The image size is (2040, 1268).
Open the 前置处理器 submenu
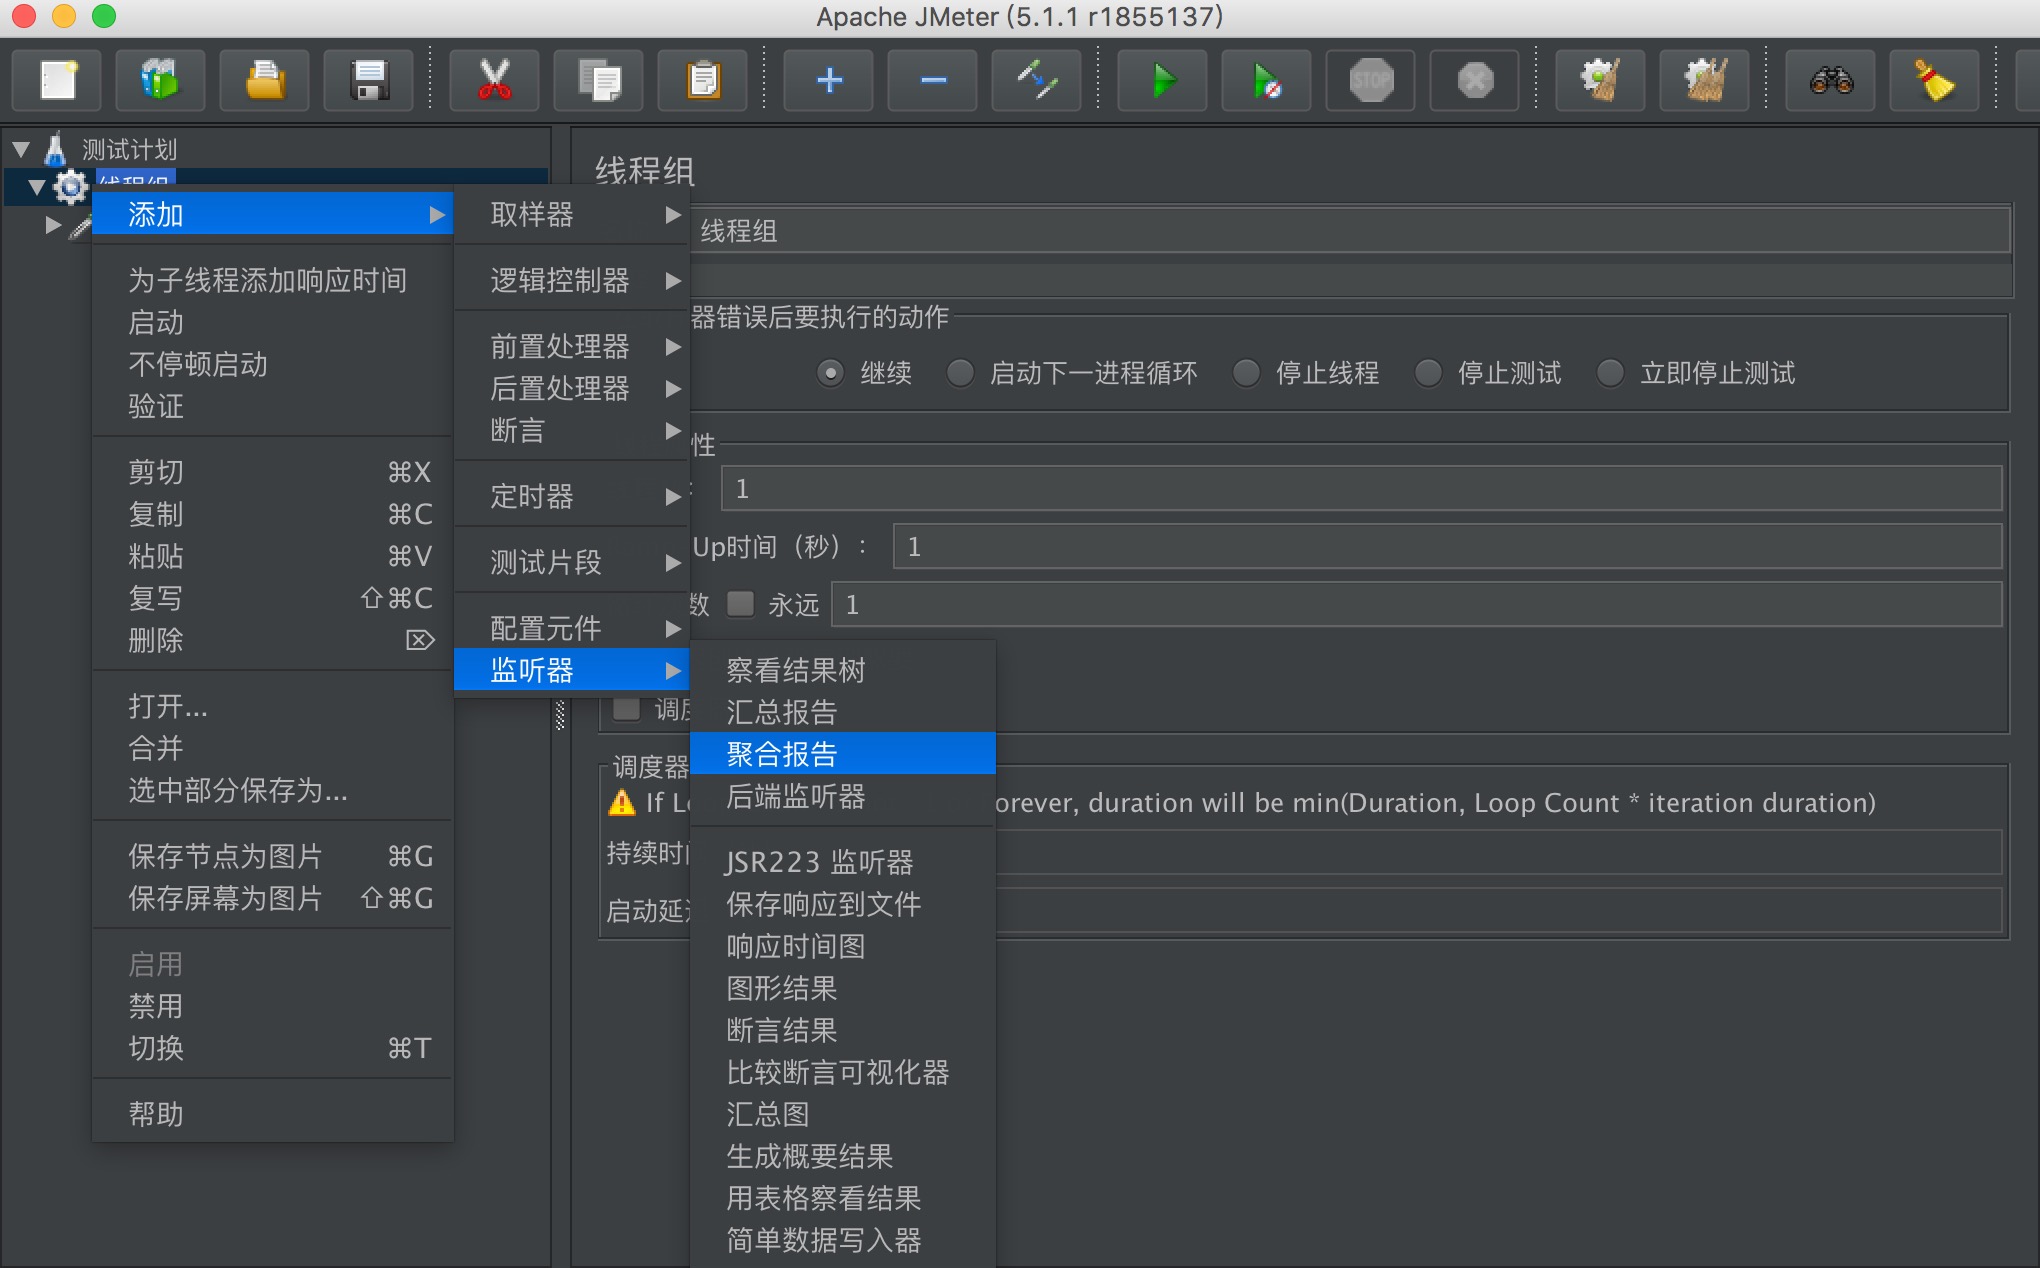(572, 347)
